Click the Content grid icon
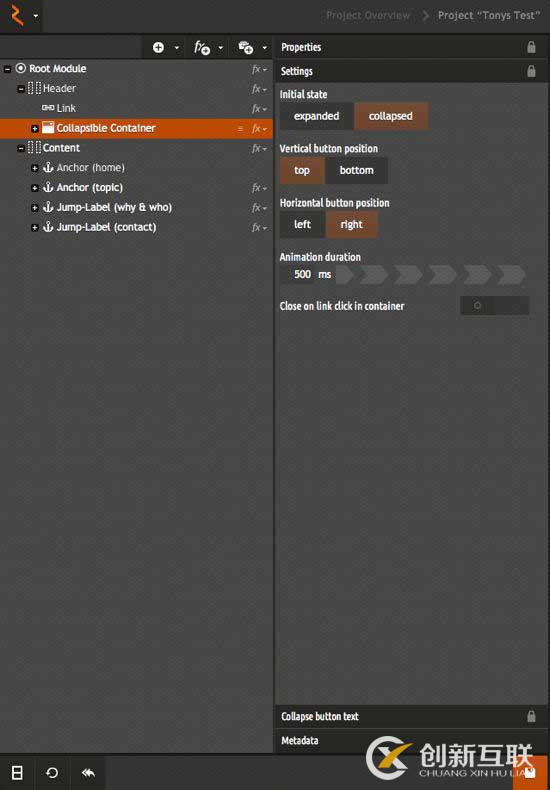This screenshot has width=550, height=790. point(35,148)
